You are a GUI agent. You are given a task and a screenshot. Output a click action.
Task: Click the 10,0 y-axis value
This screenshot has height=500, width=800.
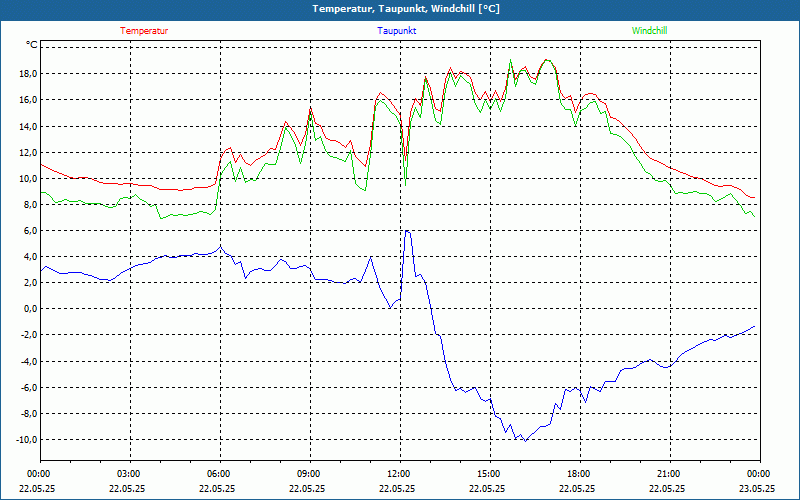28,178
